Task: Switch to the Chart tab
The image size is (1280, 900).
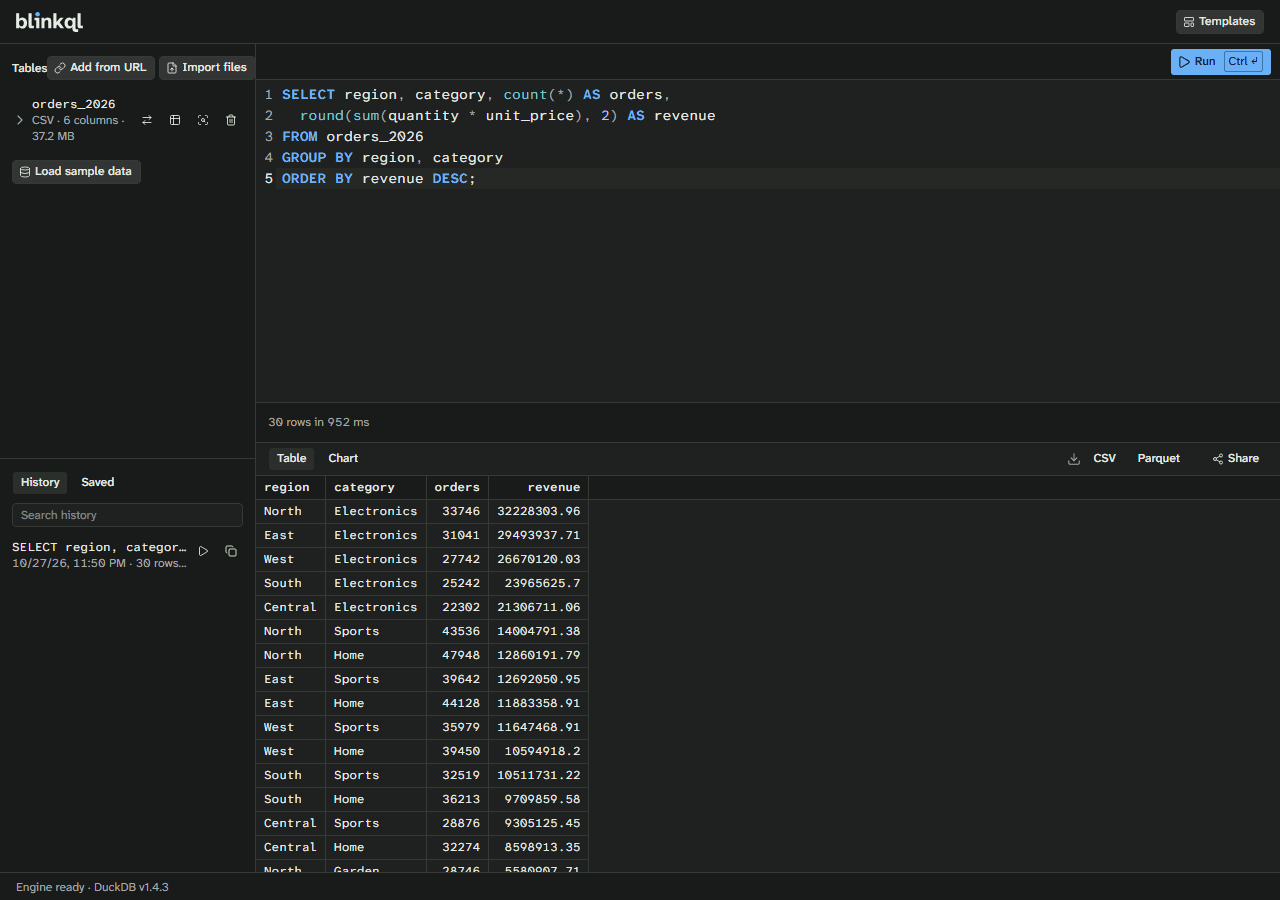Action: click(x=343, y=459)
